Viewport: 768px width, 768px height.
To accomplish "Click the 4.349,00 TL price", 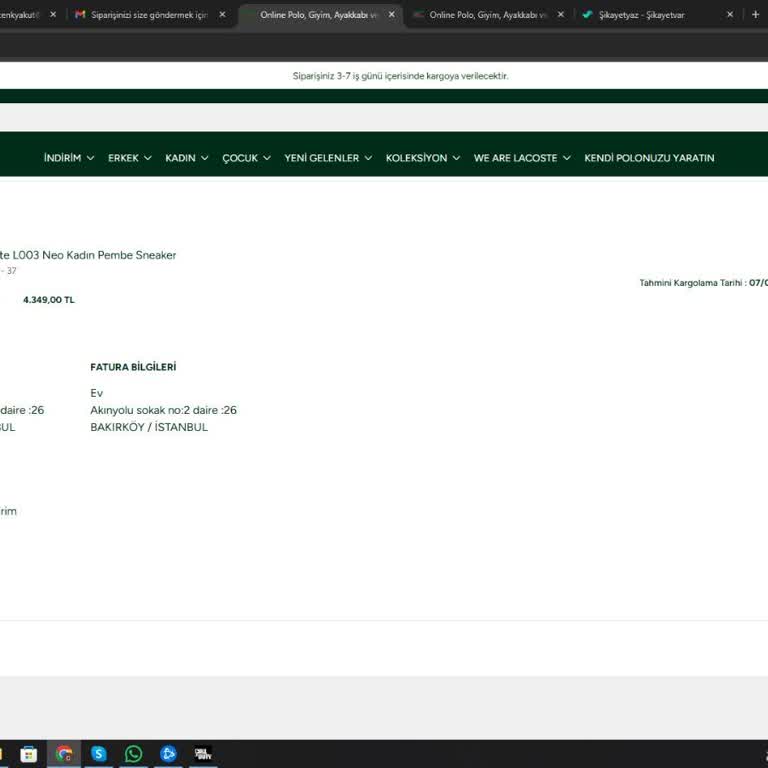I will (x=49, y=300).
